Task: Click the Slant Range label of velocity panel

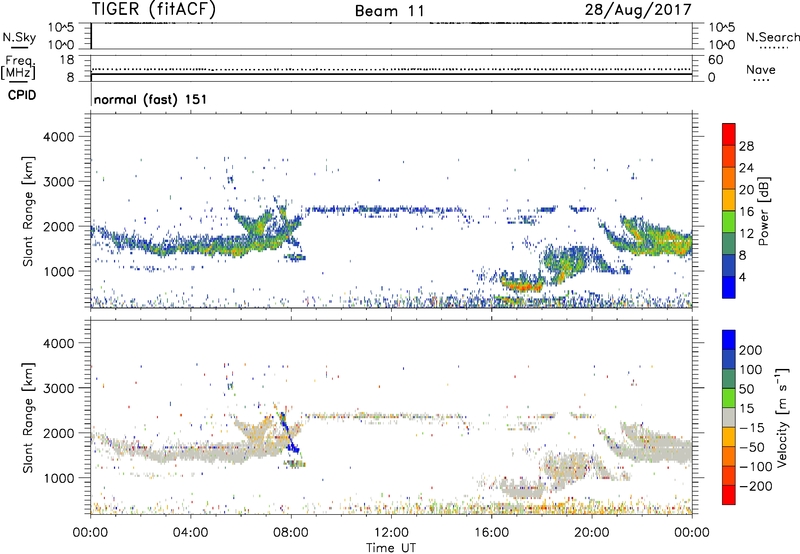Action: 28,417
